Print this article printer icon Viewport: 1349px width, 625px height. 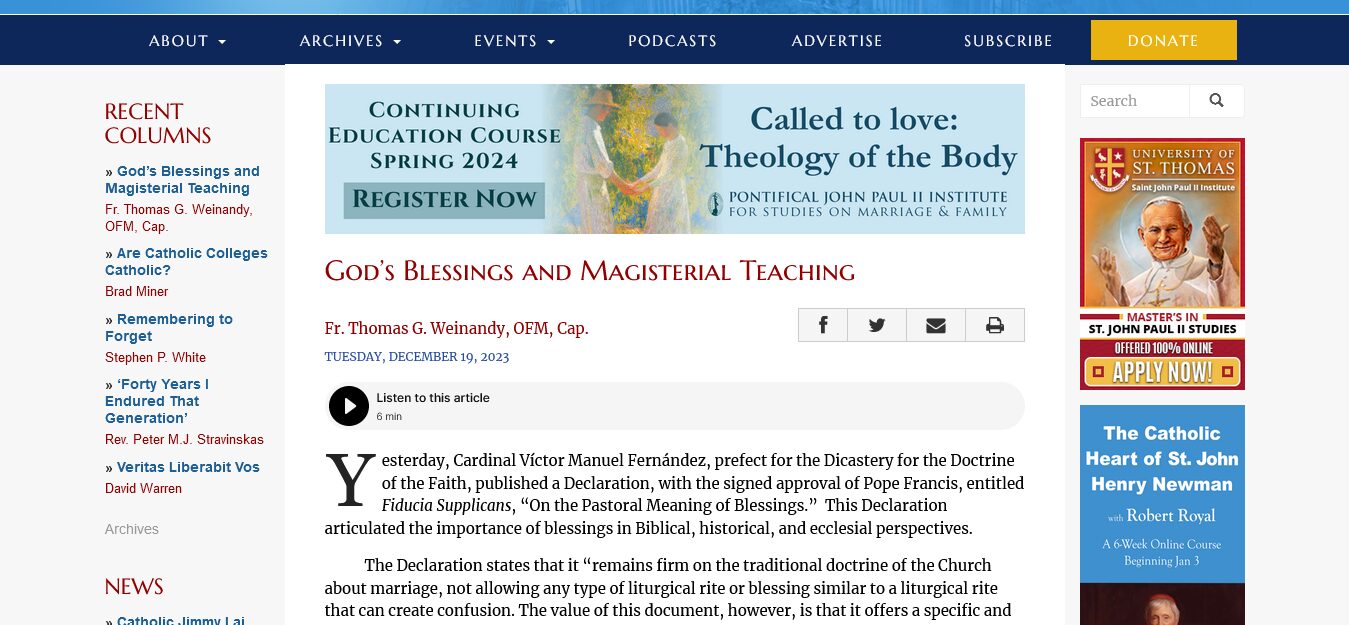pyautogui.click(x=995, y=325)
